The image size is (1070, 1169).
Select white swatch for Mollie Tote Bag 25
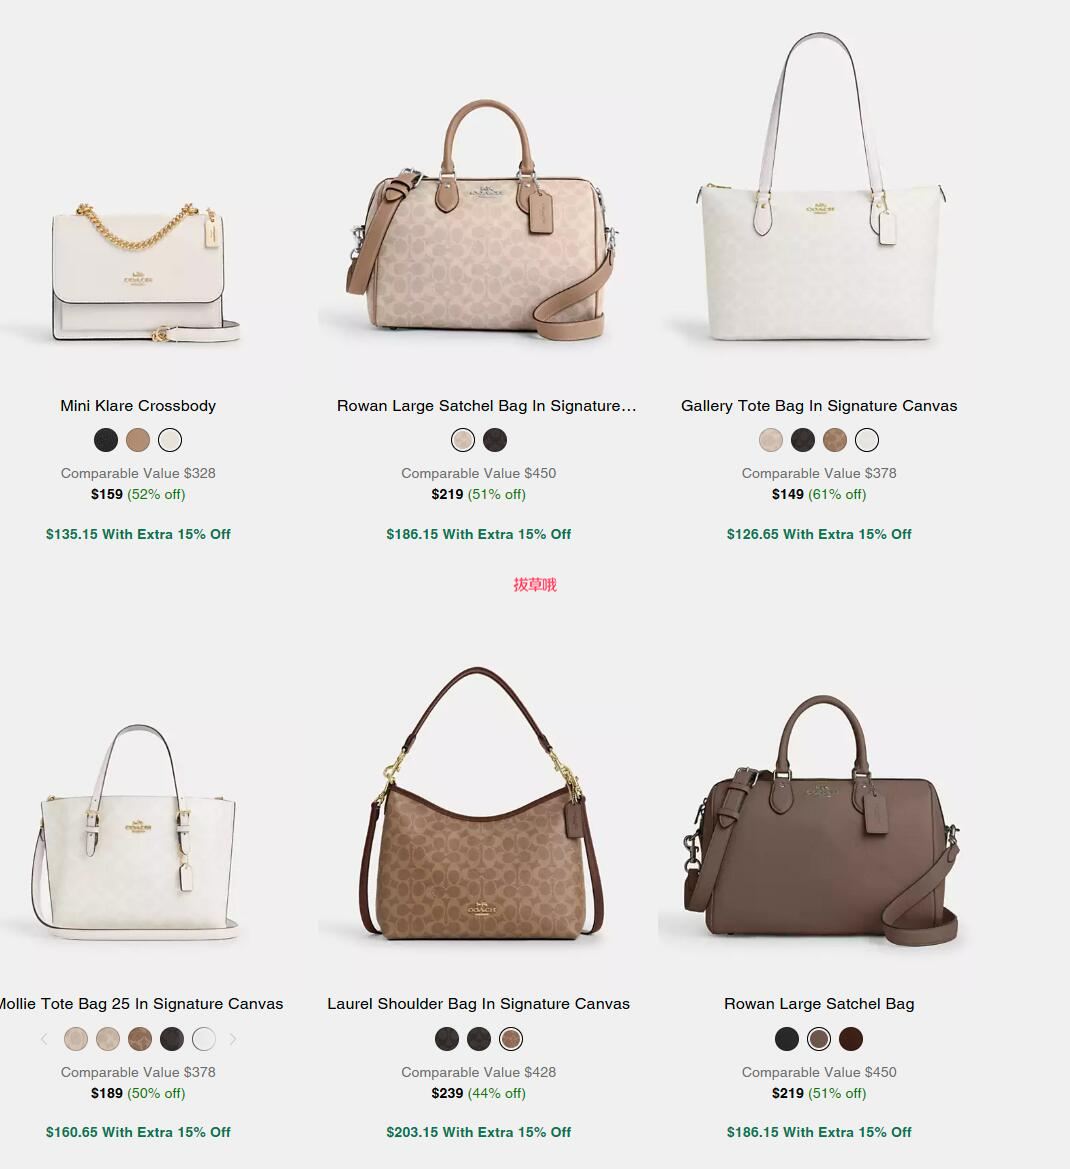click(x=204, y=1039)
